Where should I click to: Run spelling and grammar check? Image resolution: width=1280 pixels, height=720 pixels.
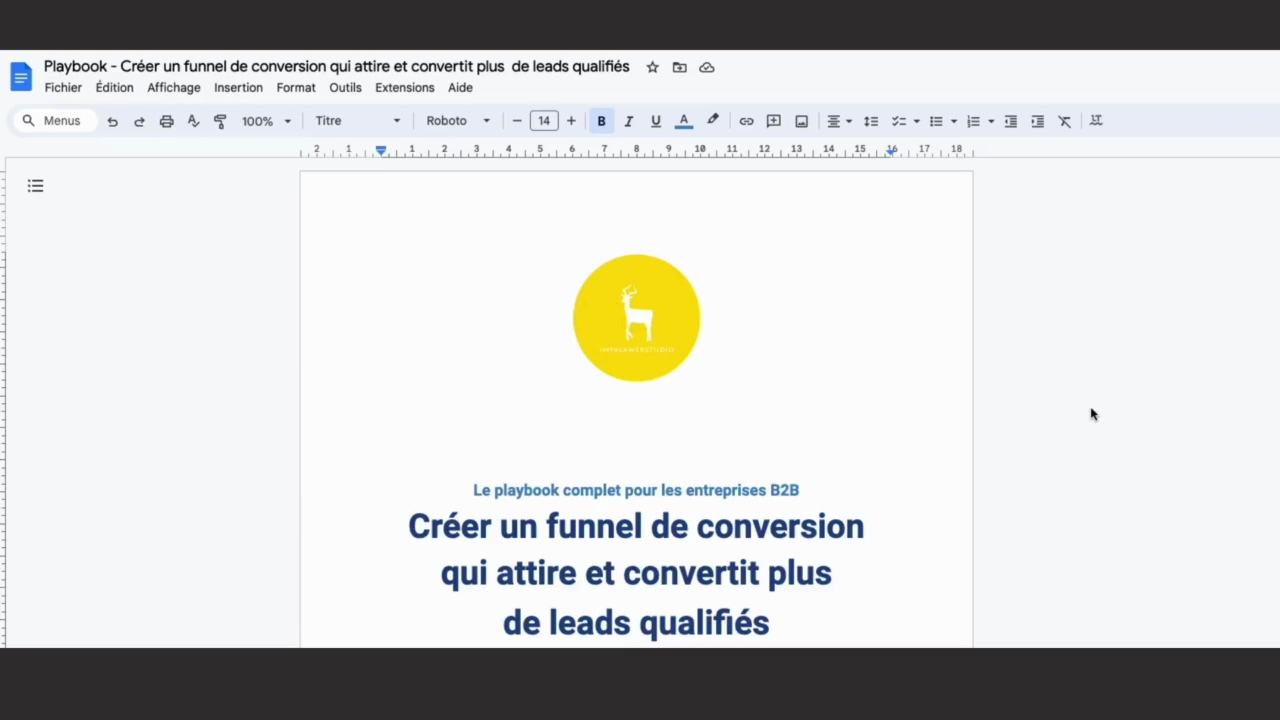(193, 121)
